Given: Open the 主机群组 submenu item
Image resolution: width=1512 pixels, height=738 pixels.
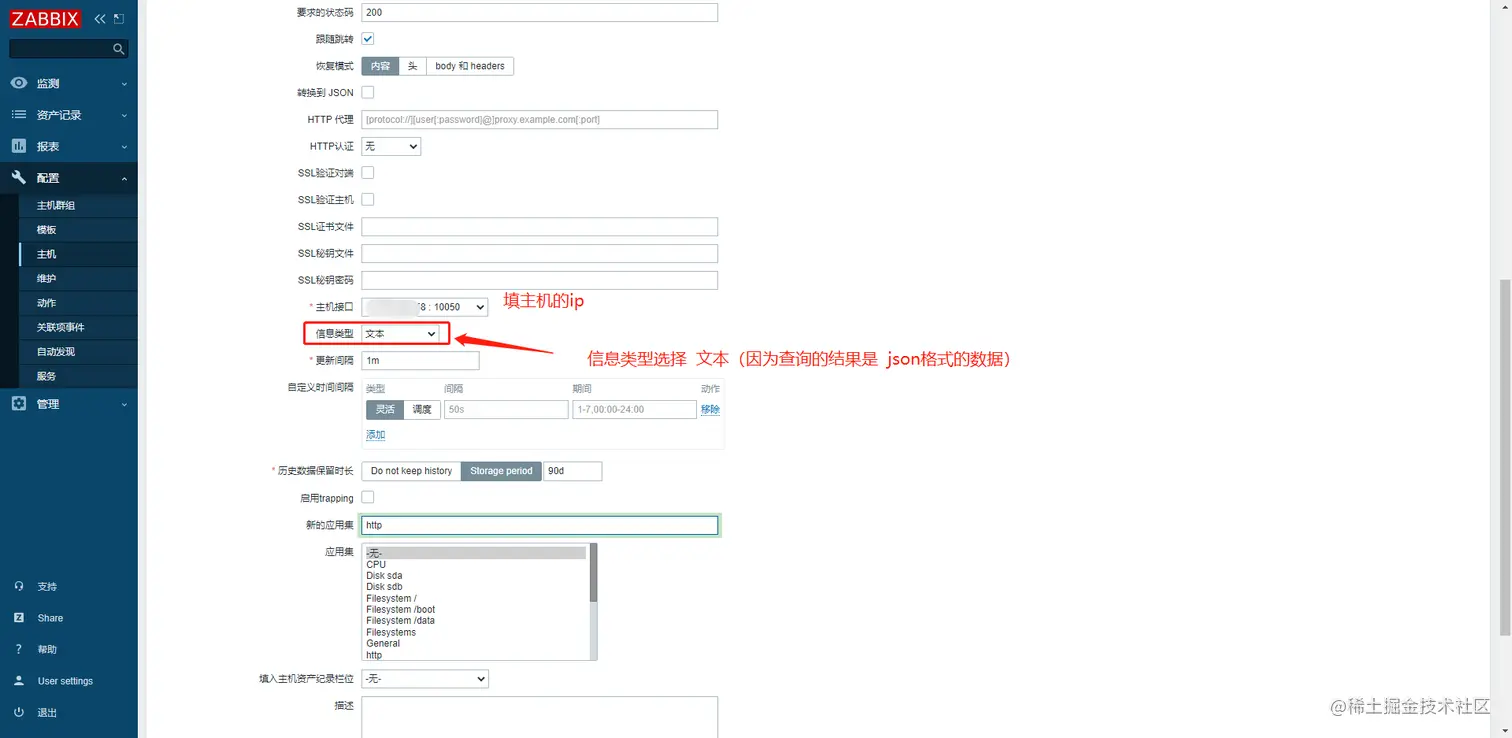Looking at the screenshot, I should click(78, 205).
